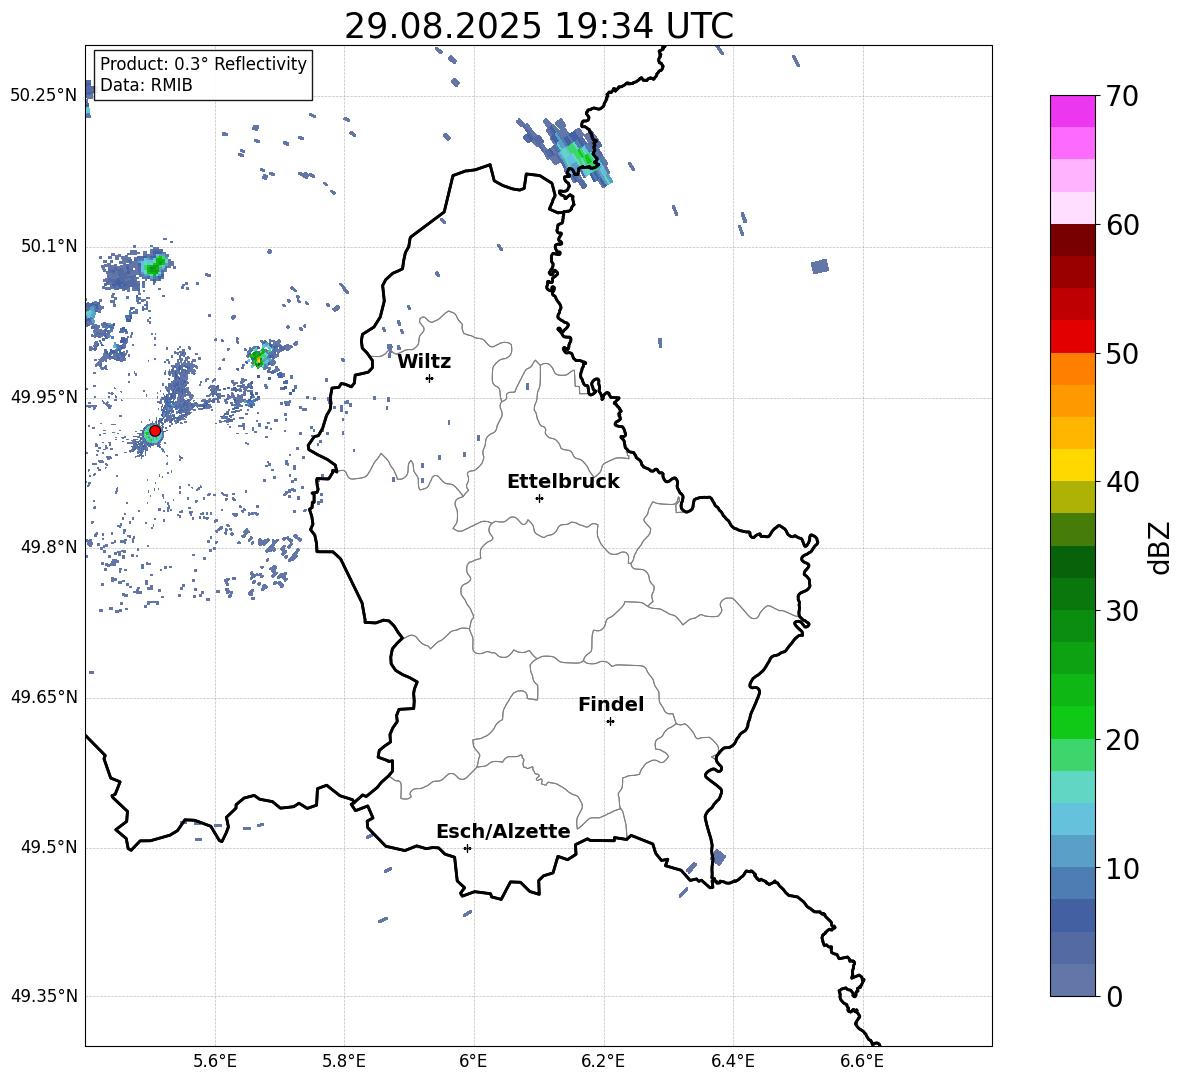The height and width of the screenshot is (1081, 1184).
Task: Click the 5.6°E longitude label
Action: (215, 1062)
